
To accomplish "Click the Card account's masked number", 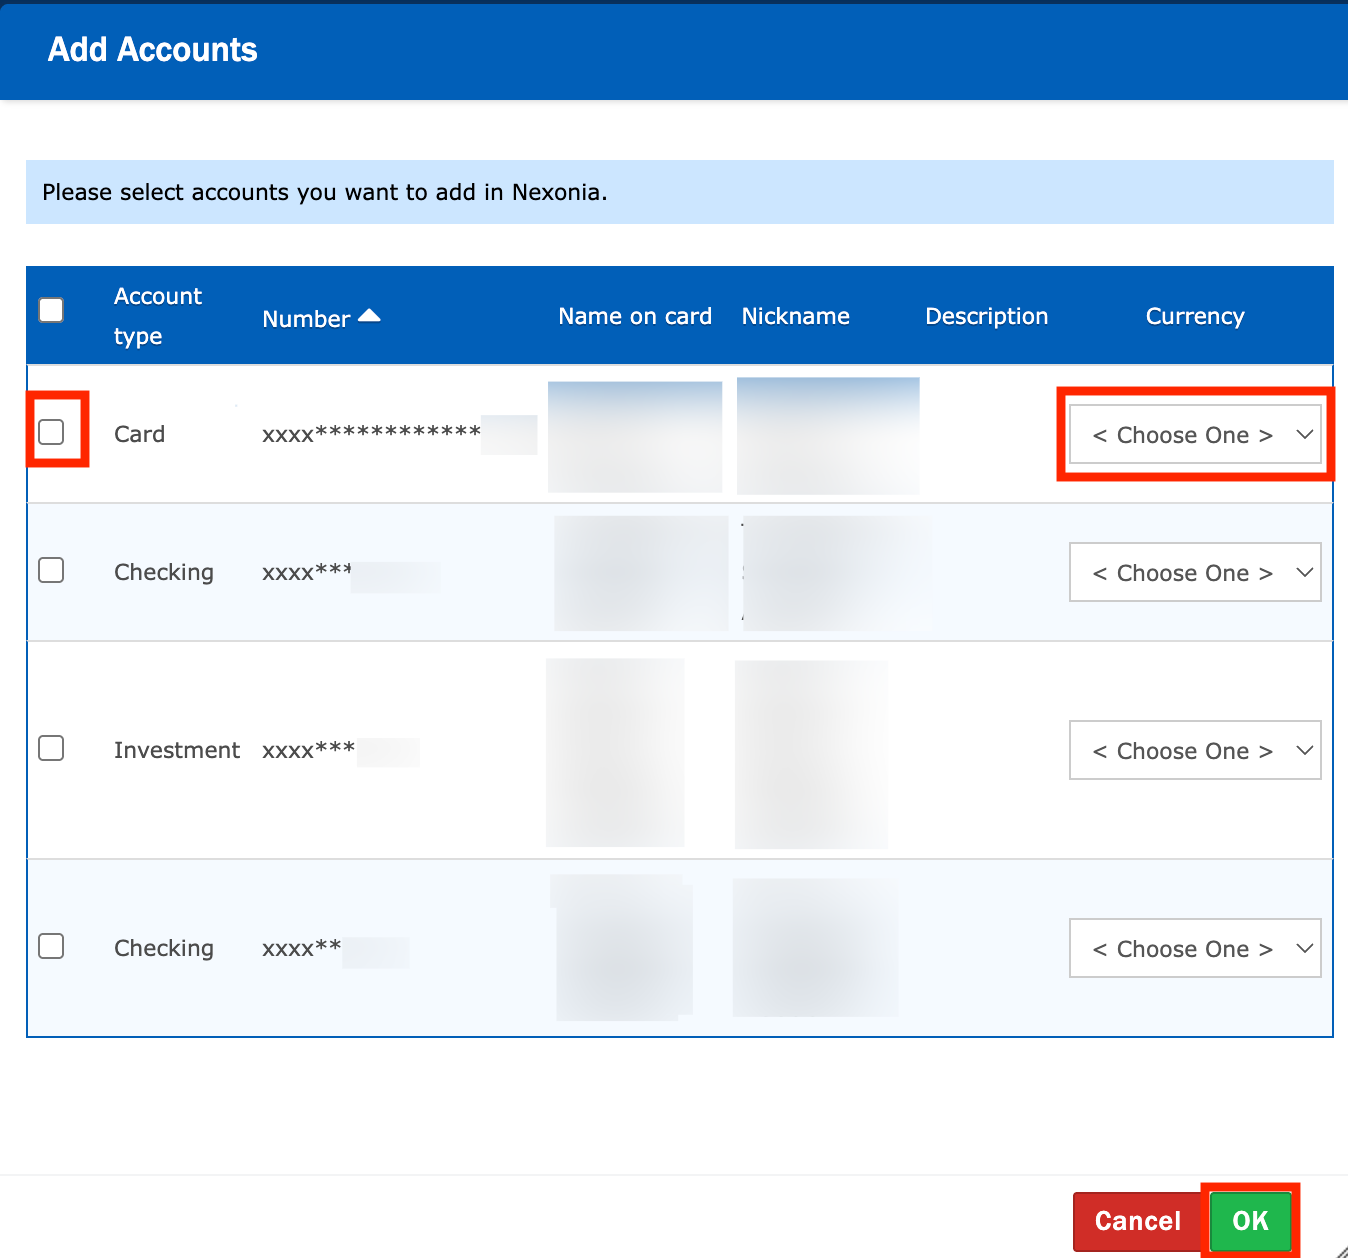I will pyautogui.click(x=372, y=434).
